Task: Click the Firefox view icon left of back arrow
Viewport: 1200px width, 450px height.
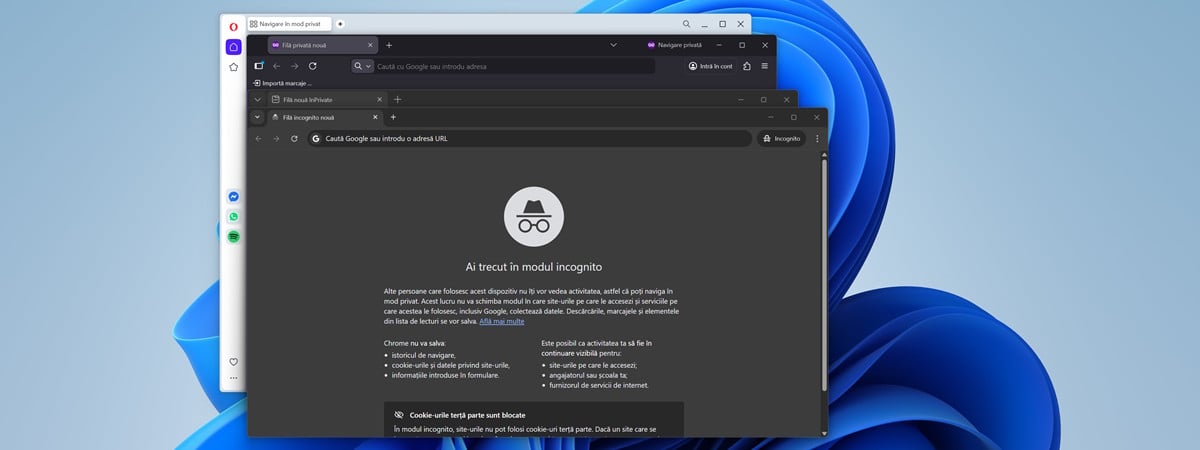Action: 258,66
